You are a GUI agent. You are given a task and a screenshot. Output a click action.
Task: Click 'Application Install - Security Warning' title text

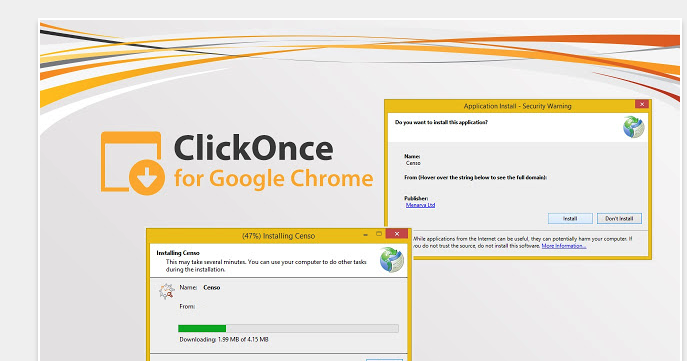(517, 106)
